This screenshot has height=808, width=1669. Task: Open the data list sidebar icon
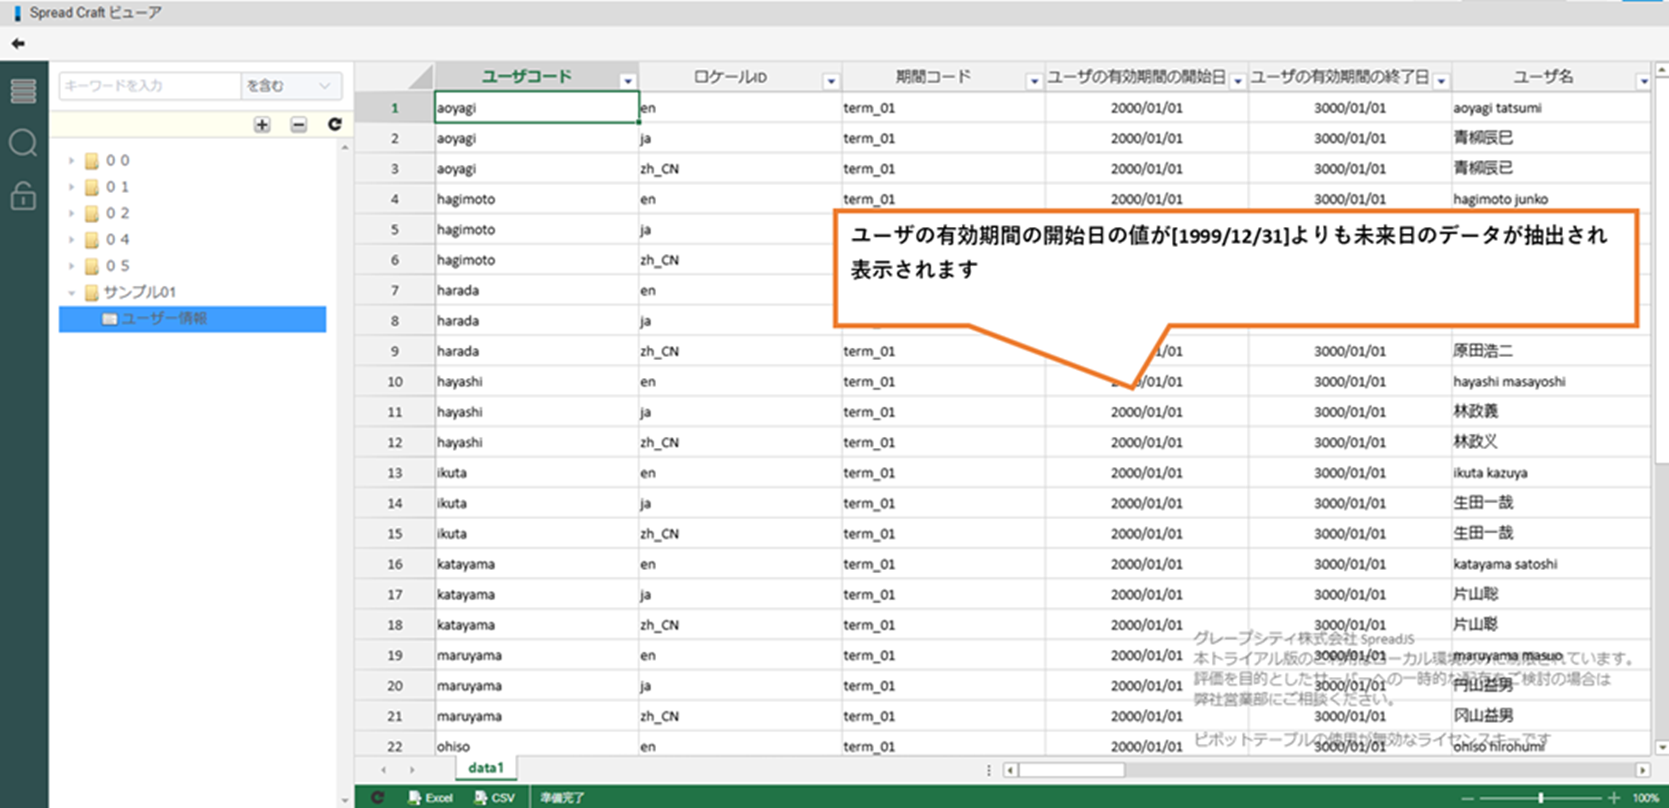coord(23,91)
